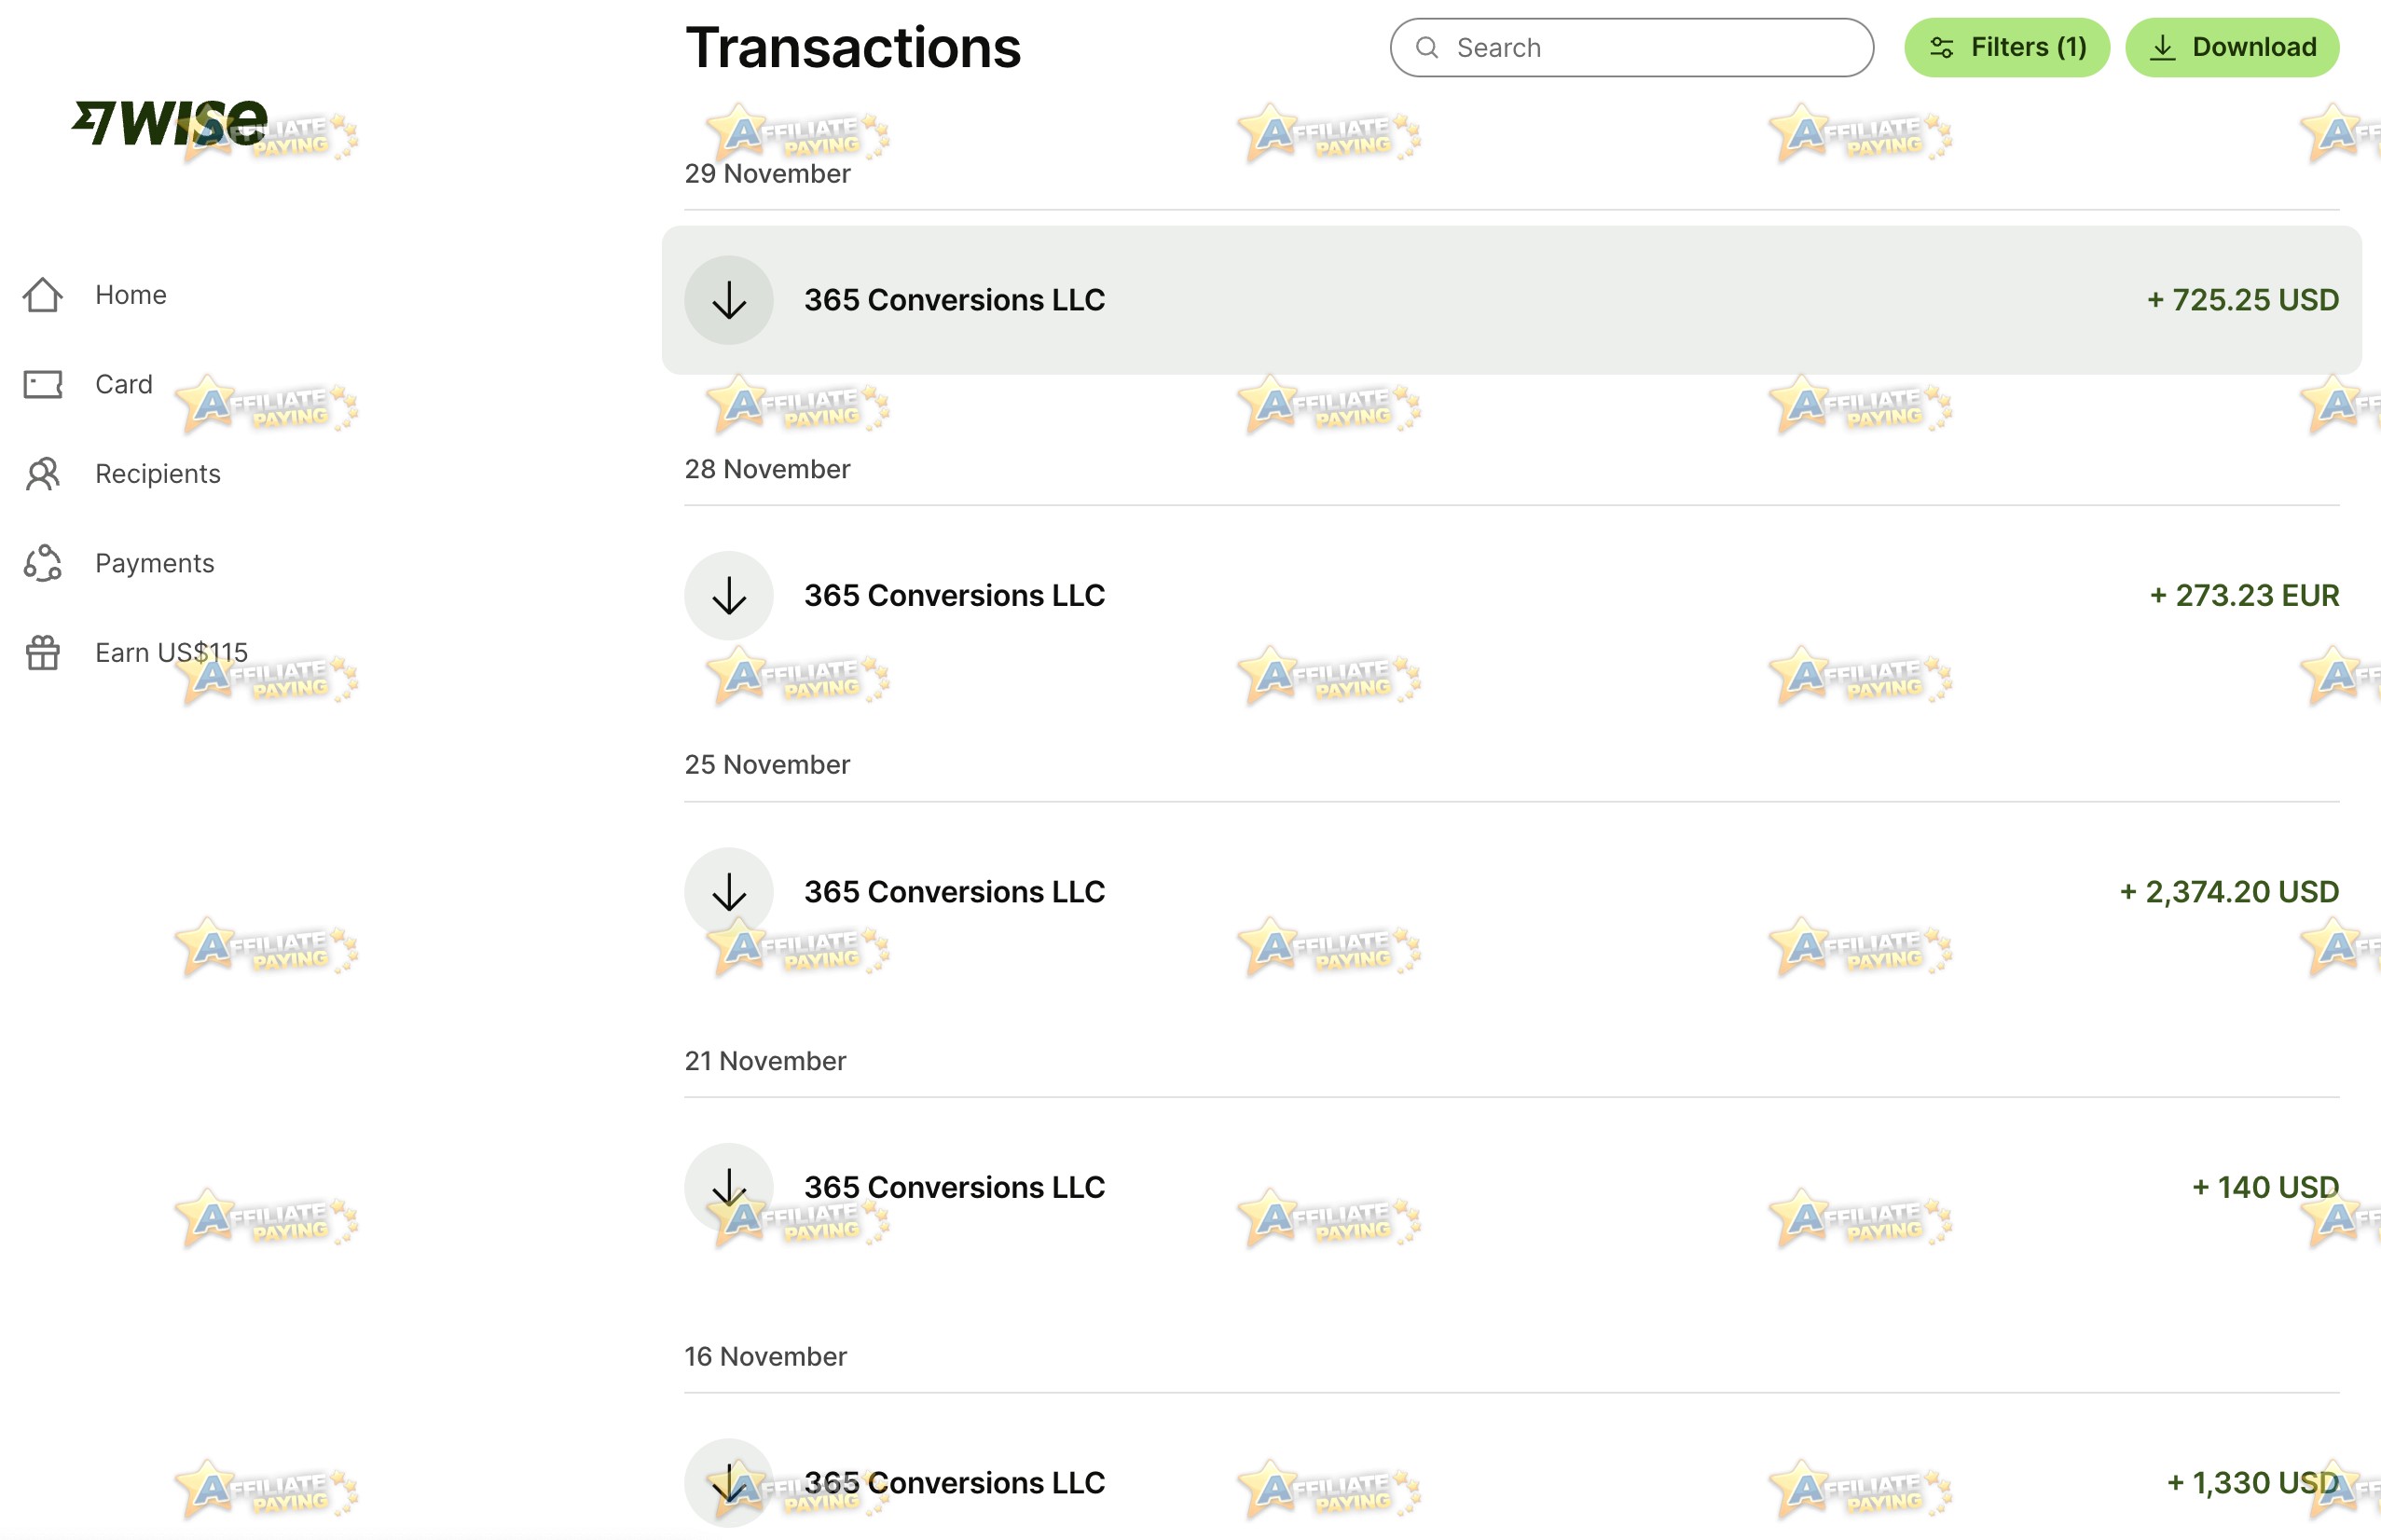
Task: Click the 28 November date header
Action: pos(768,469)
